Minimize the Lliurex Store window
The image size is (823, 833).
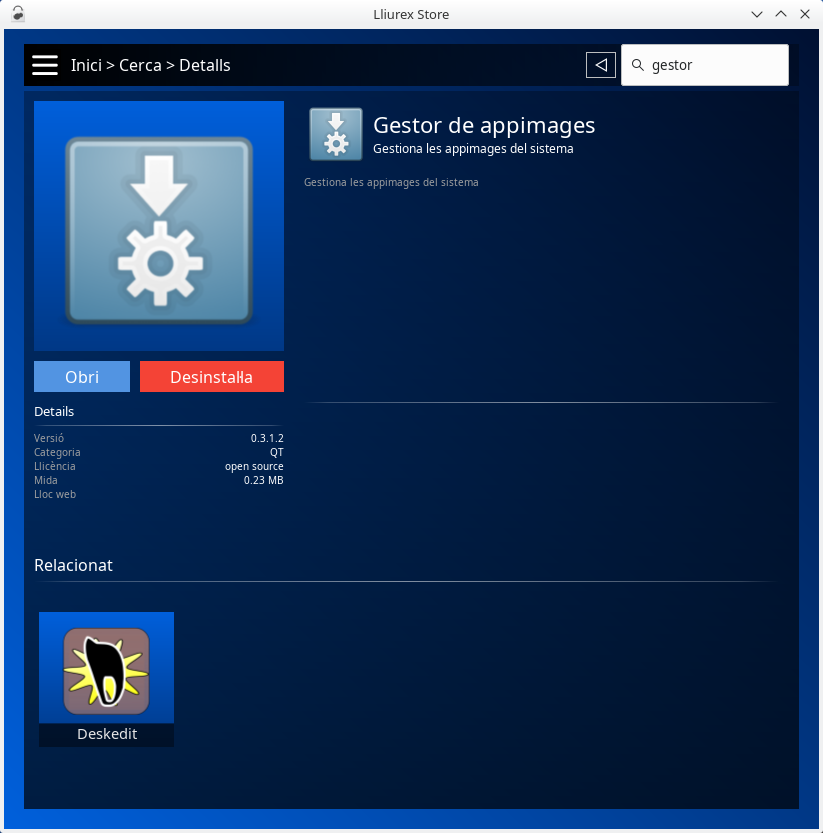pos(757,14)
